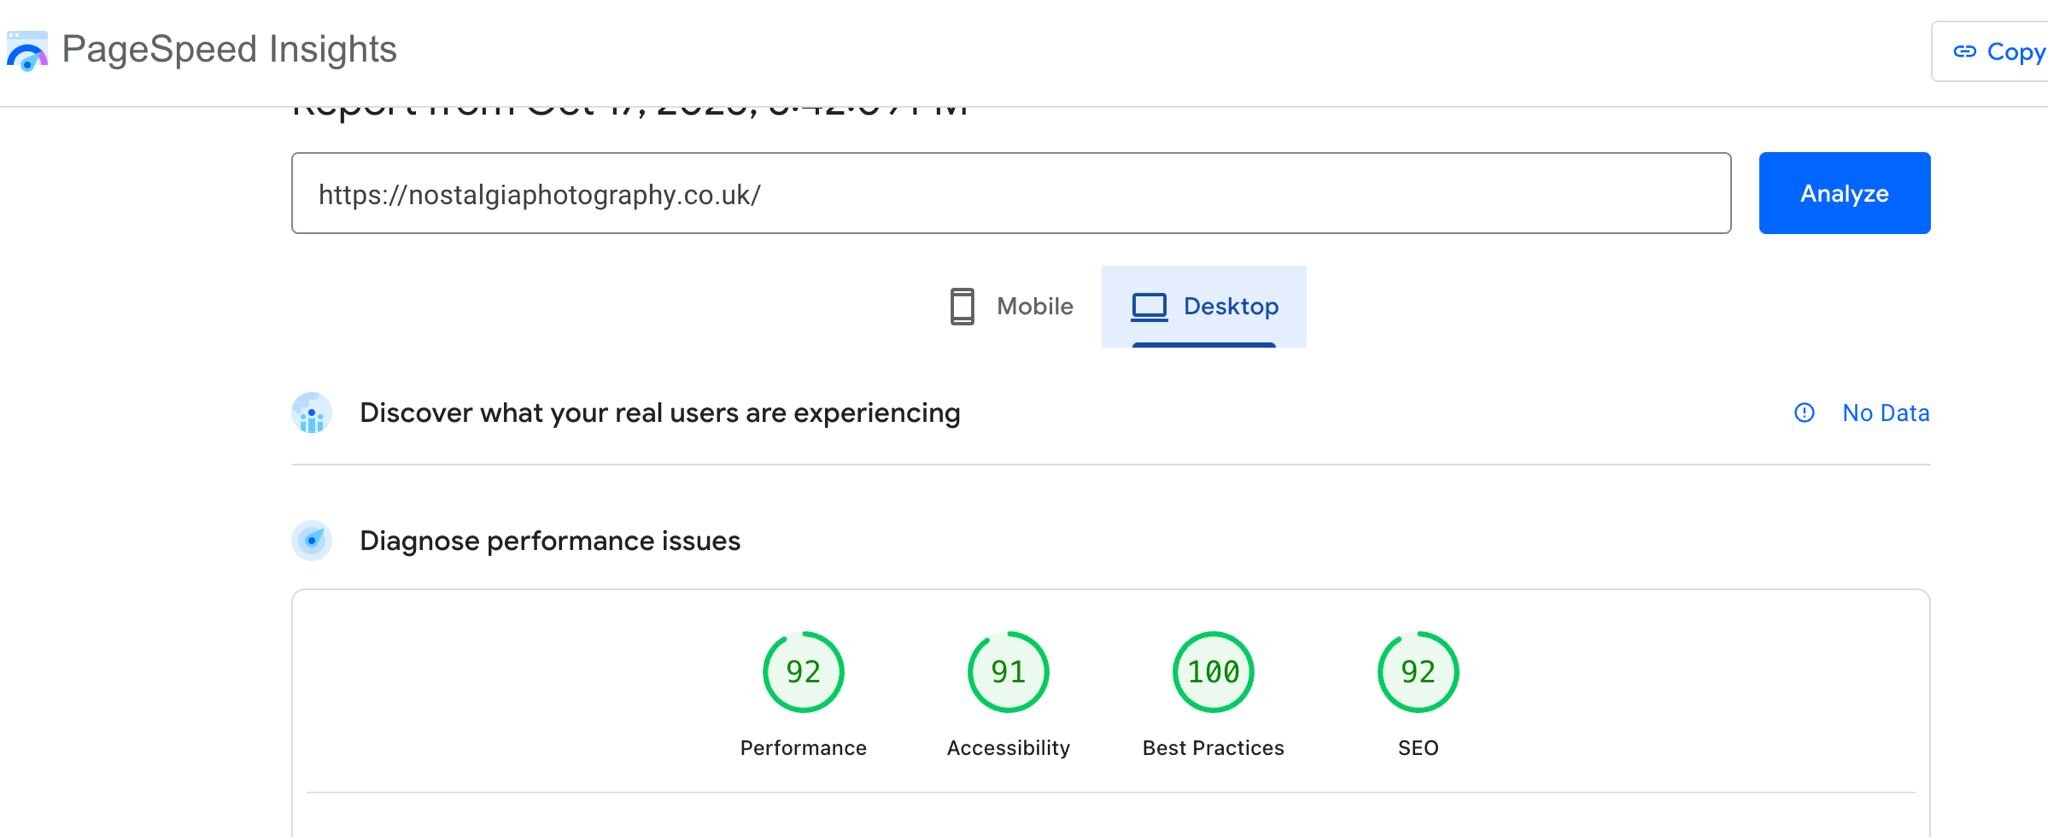Focus the URL input field

point(1010,194)
